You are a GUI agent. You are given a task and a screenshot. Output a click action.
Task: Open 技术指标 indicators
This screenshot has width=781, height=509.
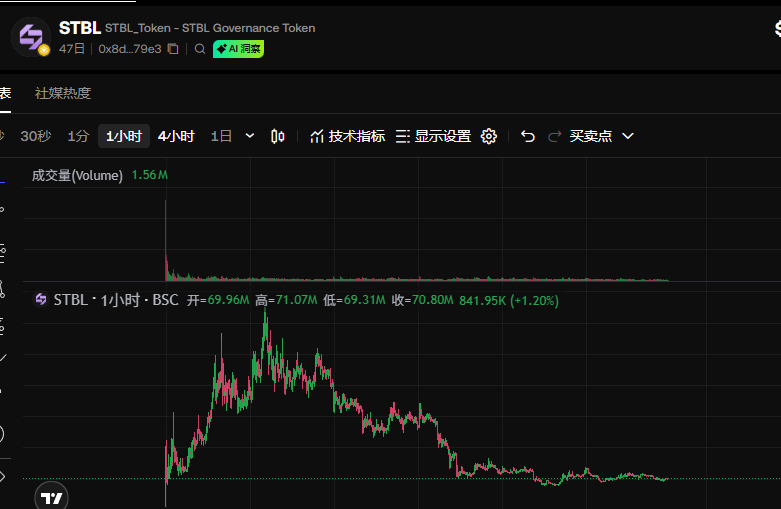tap(347, 136)
